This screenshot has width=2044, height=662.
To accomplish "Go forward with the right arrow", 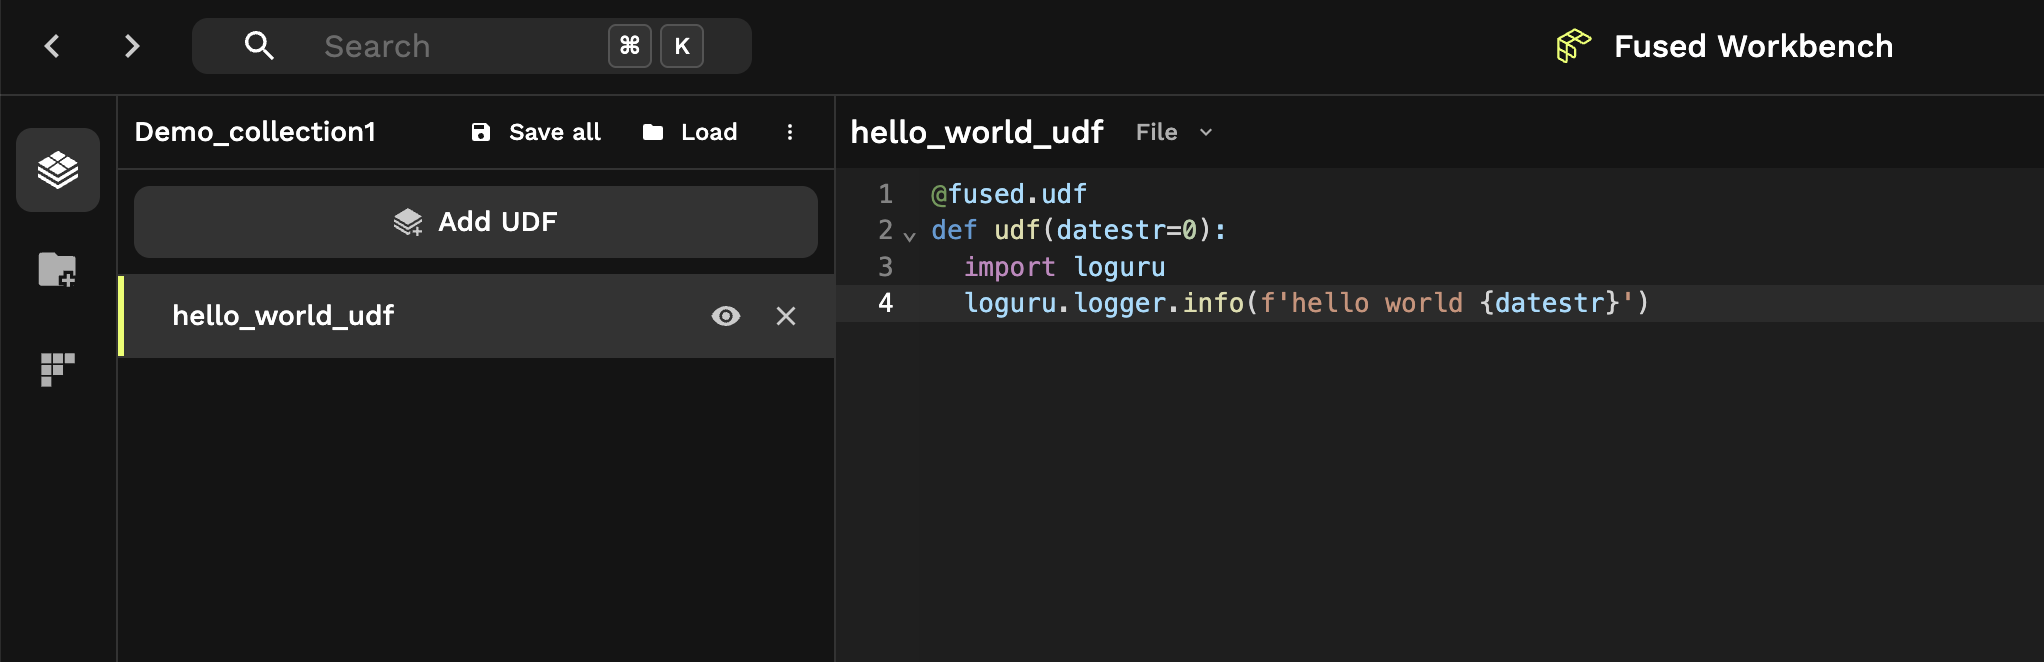I will coord(132,46).
